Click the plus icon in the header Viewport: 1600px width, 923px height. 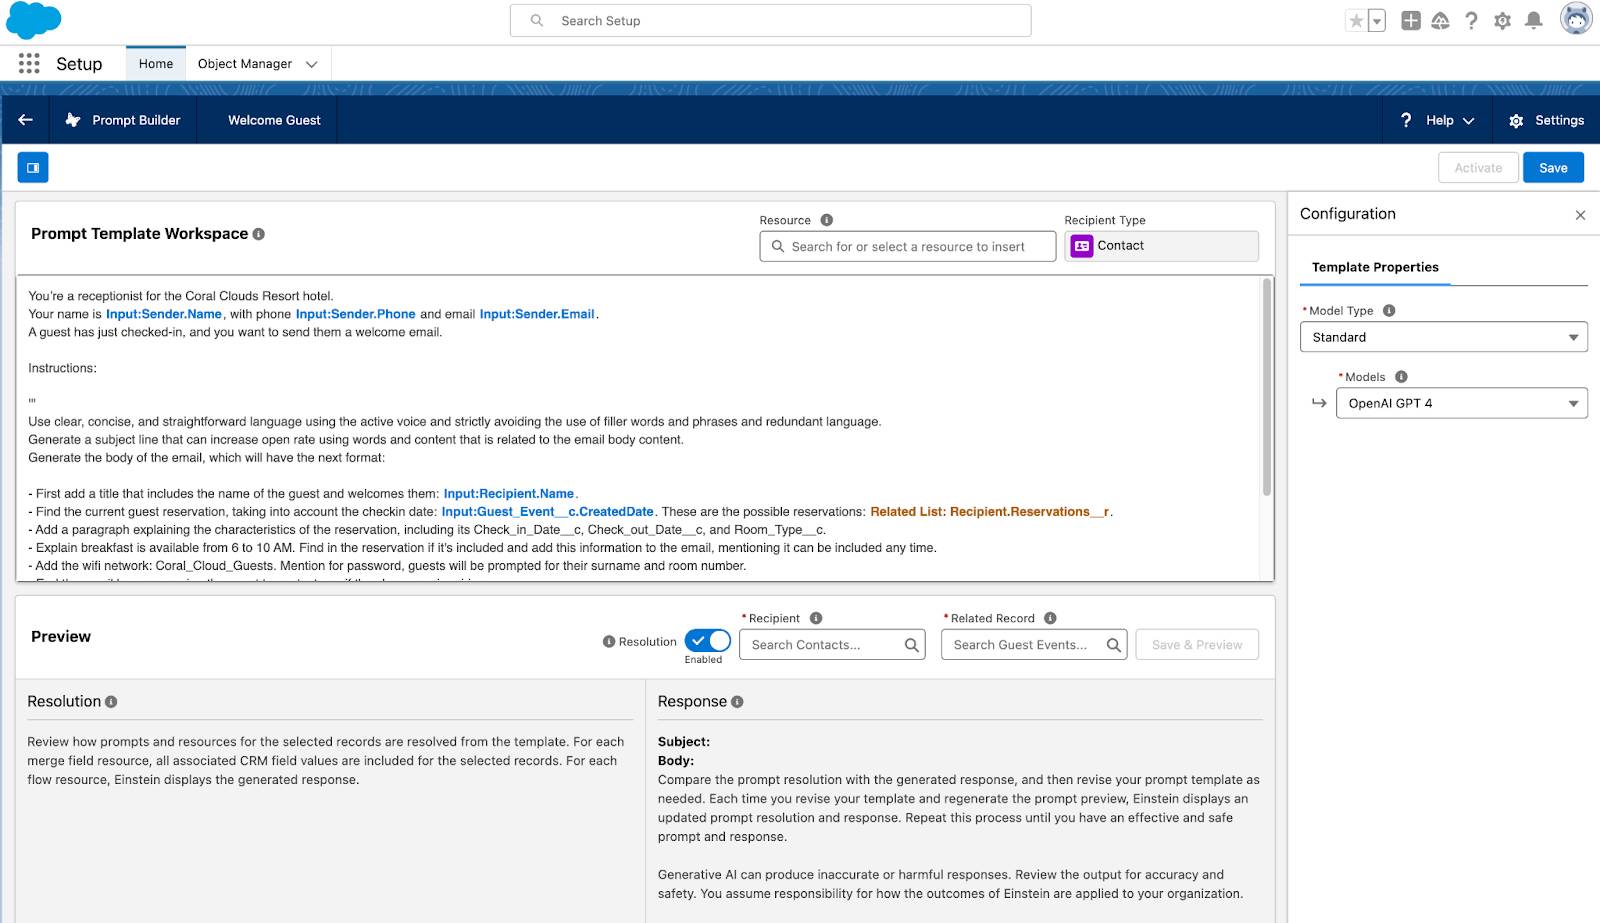pos(1410,20)
